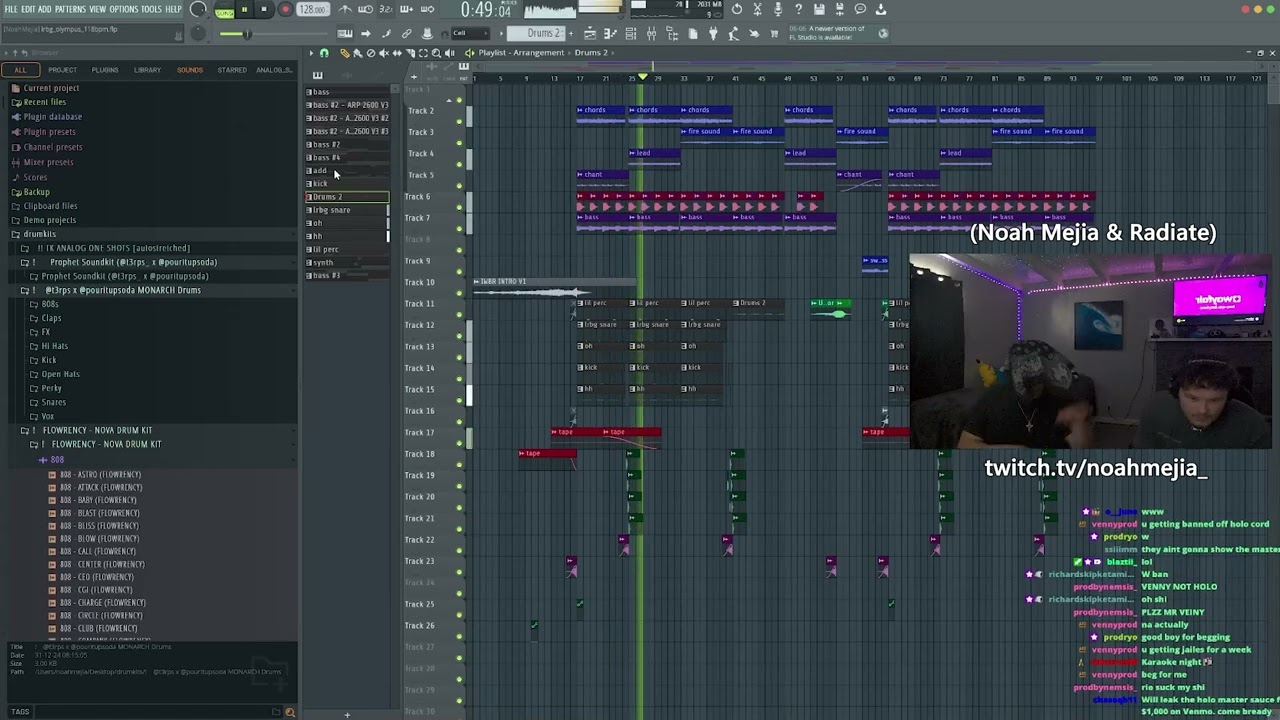This screenshot has width=1280, height=720.
Task: Click the piano roll keyboard icon
Action: (609, 33)
